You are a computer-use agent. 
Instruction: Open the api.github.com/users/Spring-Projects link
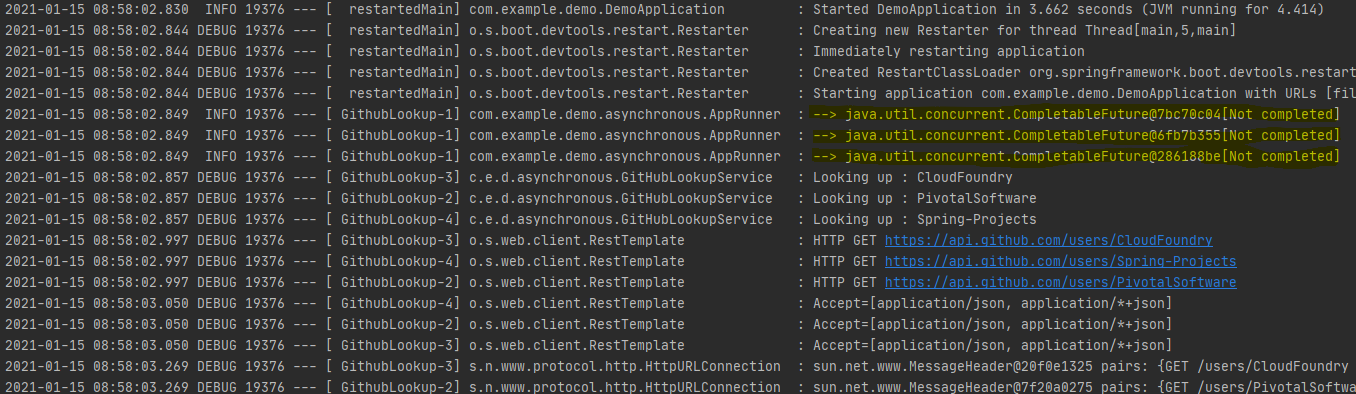(x=1060, y=261)
